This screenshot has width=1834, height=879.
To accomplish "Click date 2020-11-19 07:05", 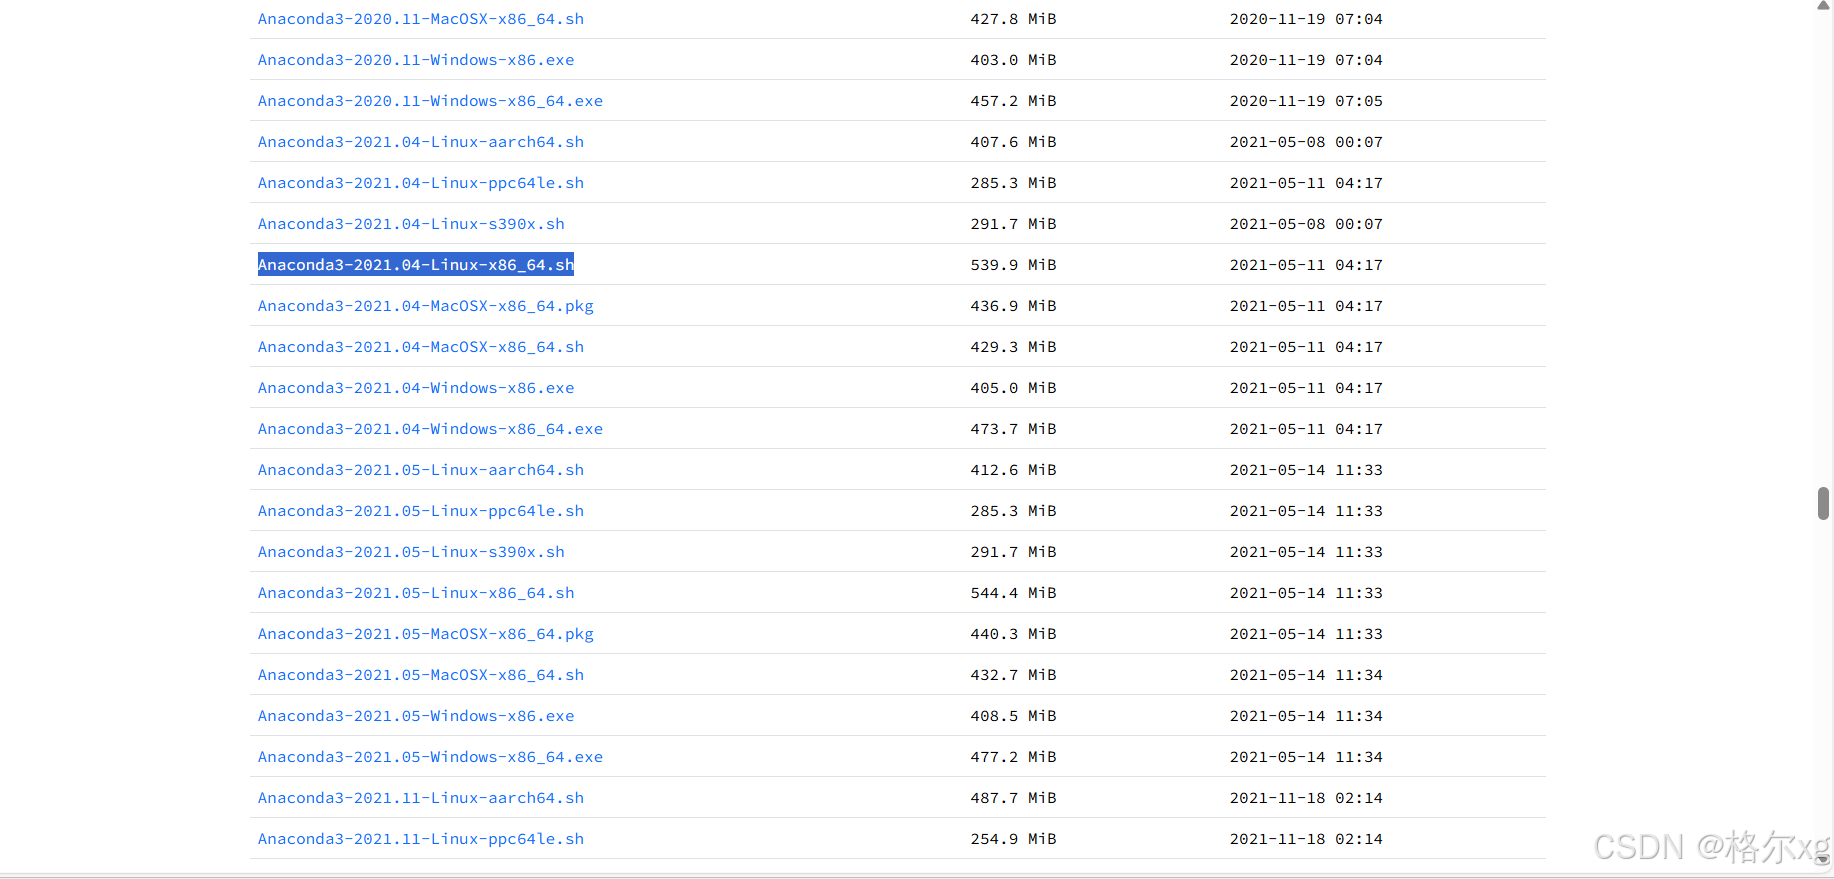I will 1306,101.
